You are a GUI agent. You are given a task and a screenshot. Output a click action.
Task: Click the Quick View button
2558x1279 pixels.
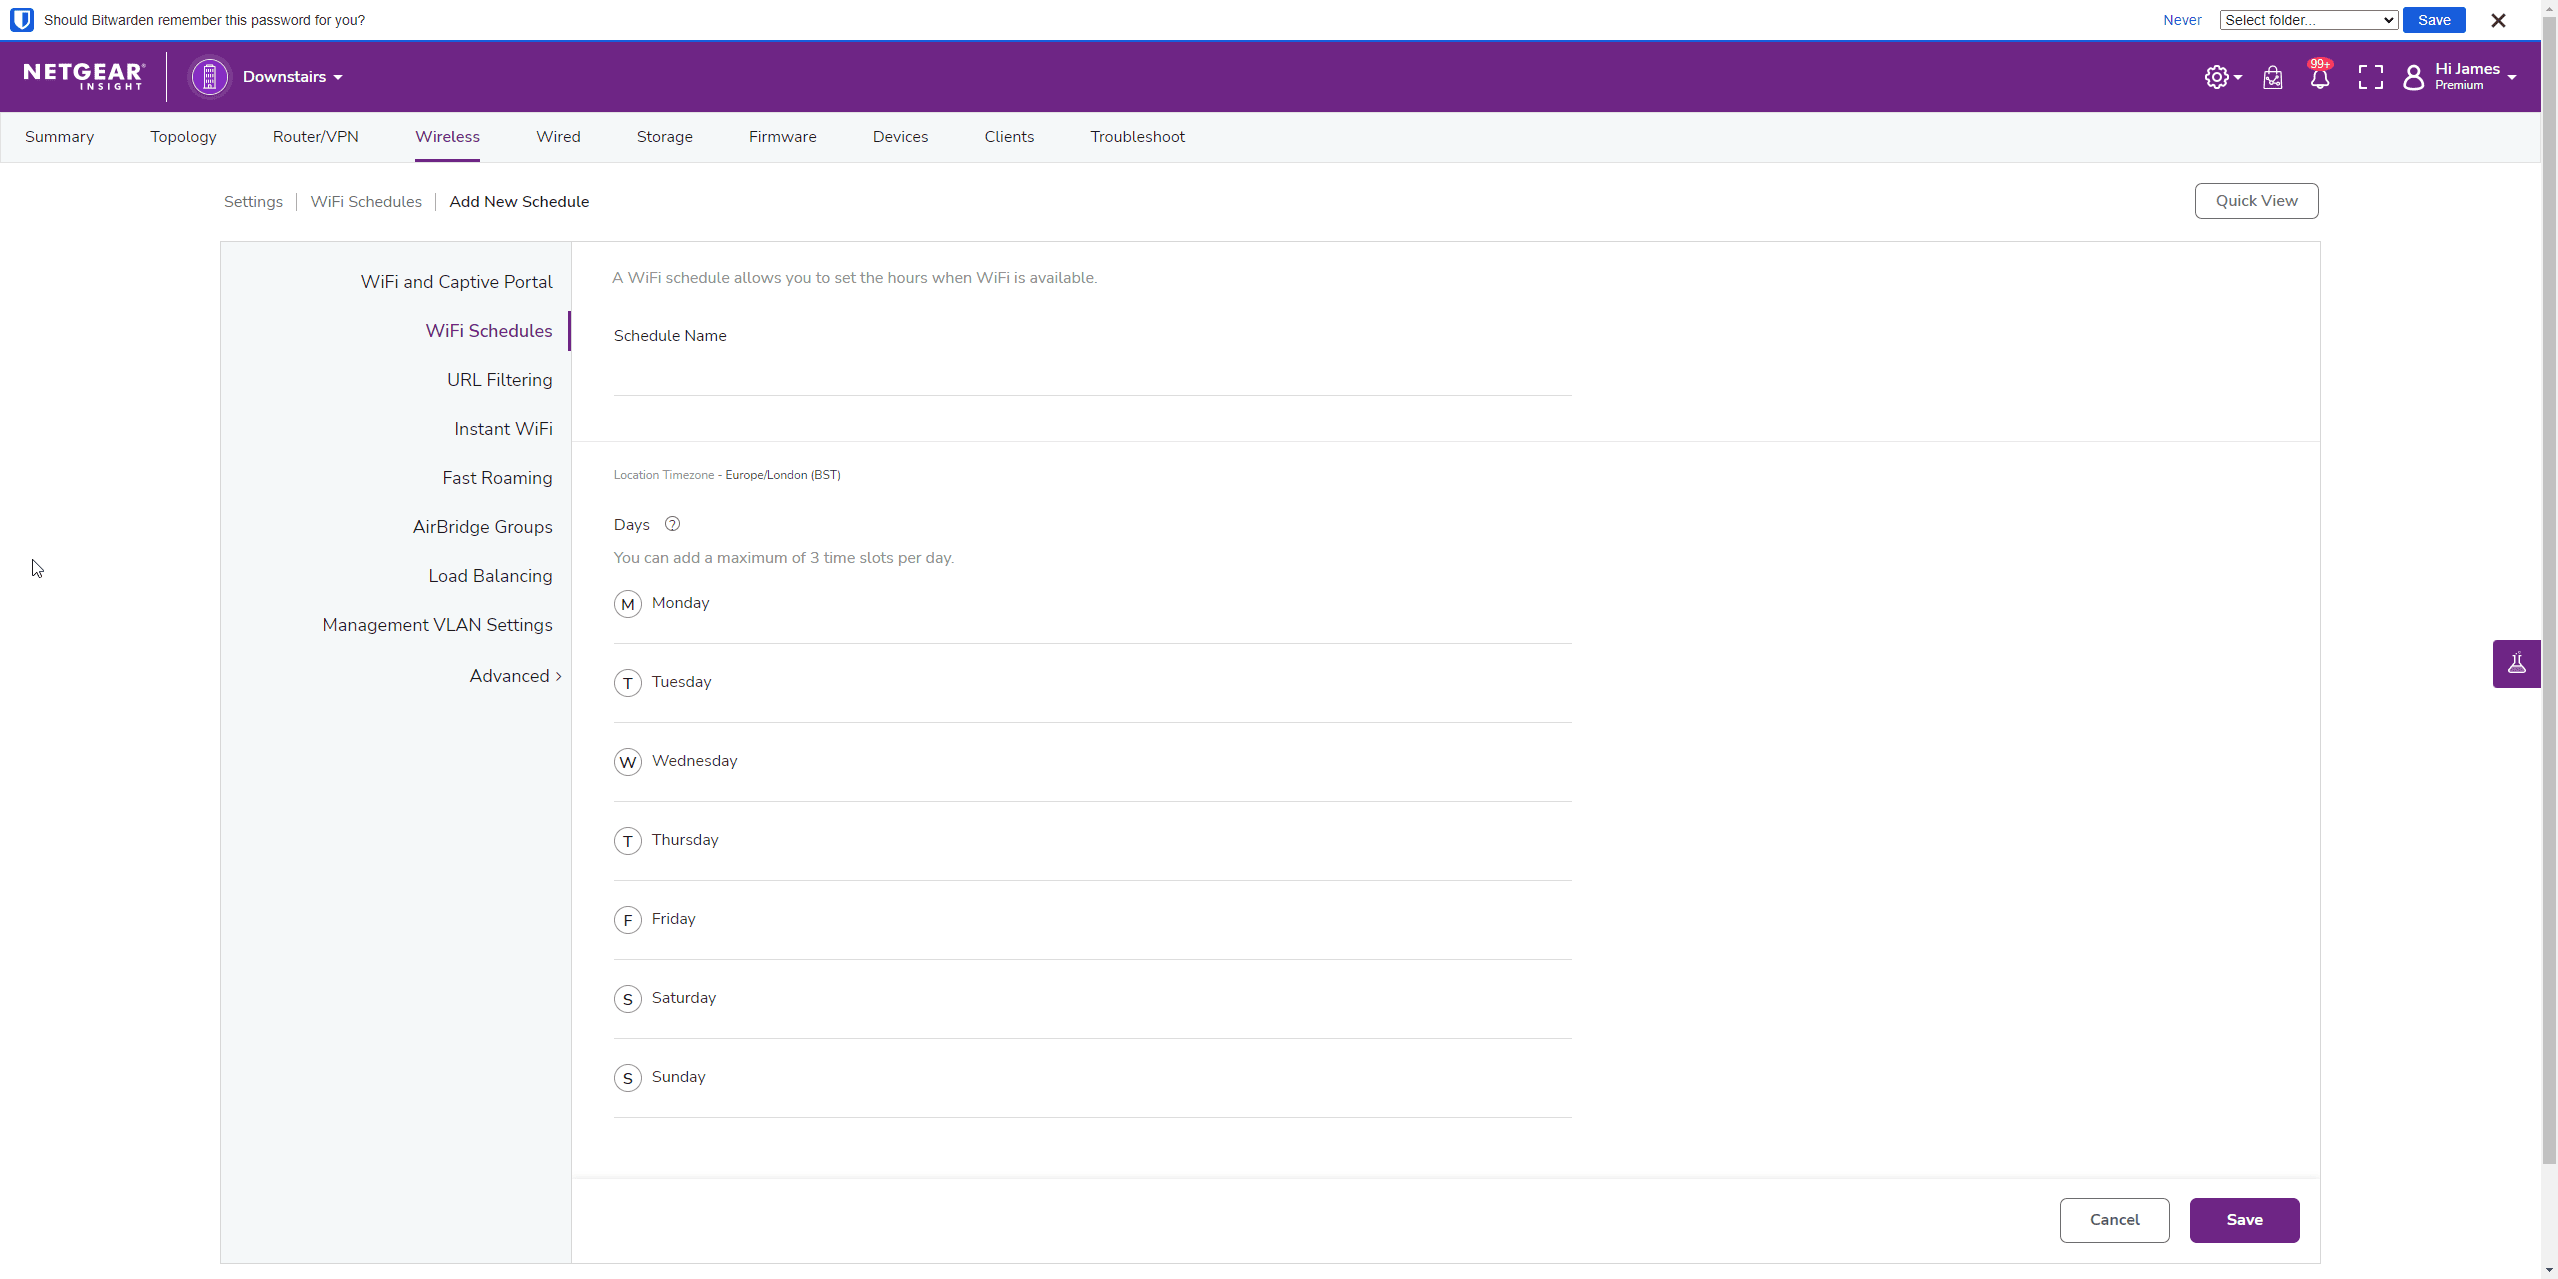pyautogui.click(x=2255, y=201)
